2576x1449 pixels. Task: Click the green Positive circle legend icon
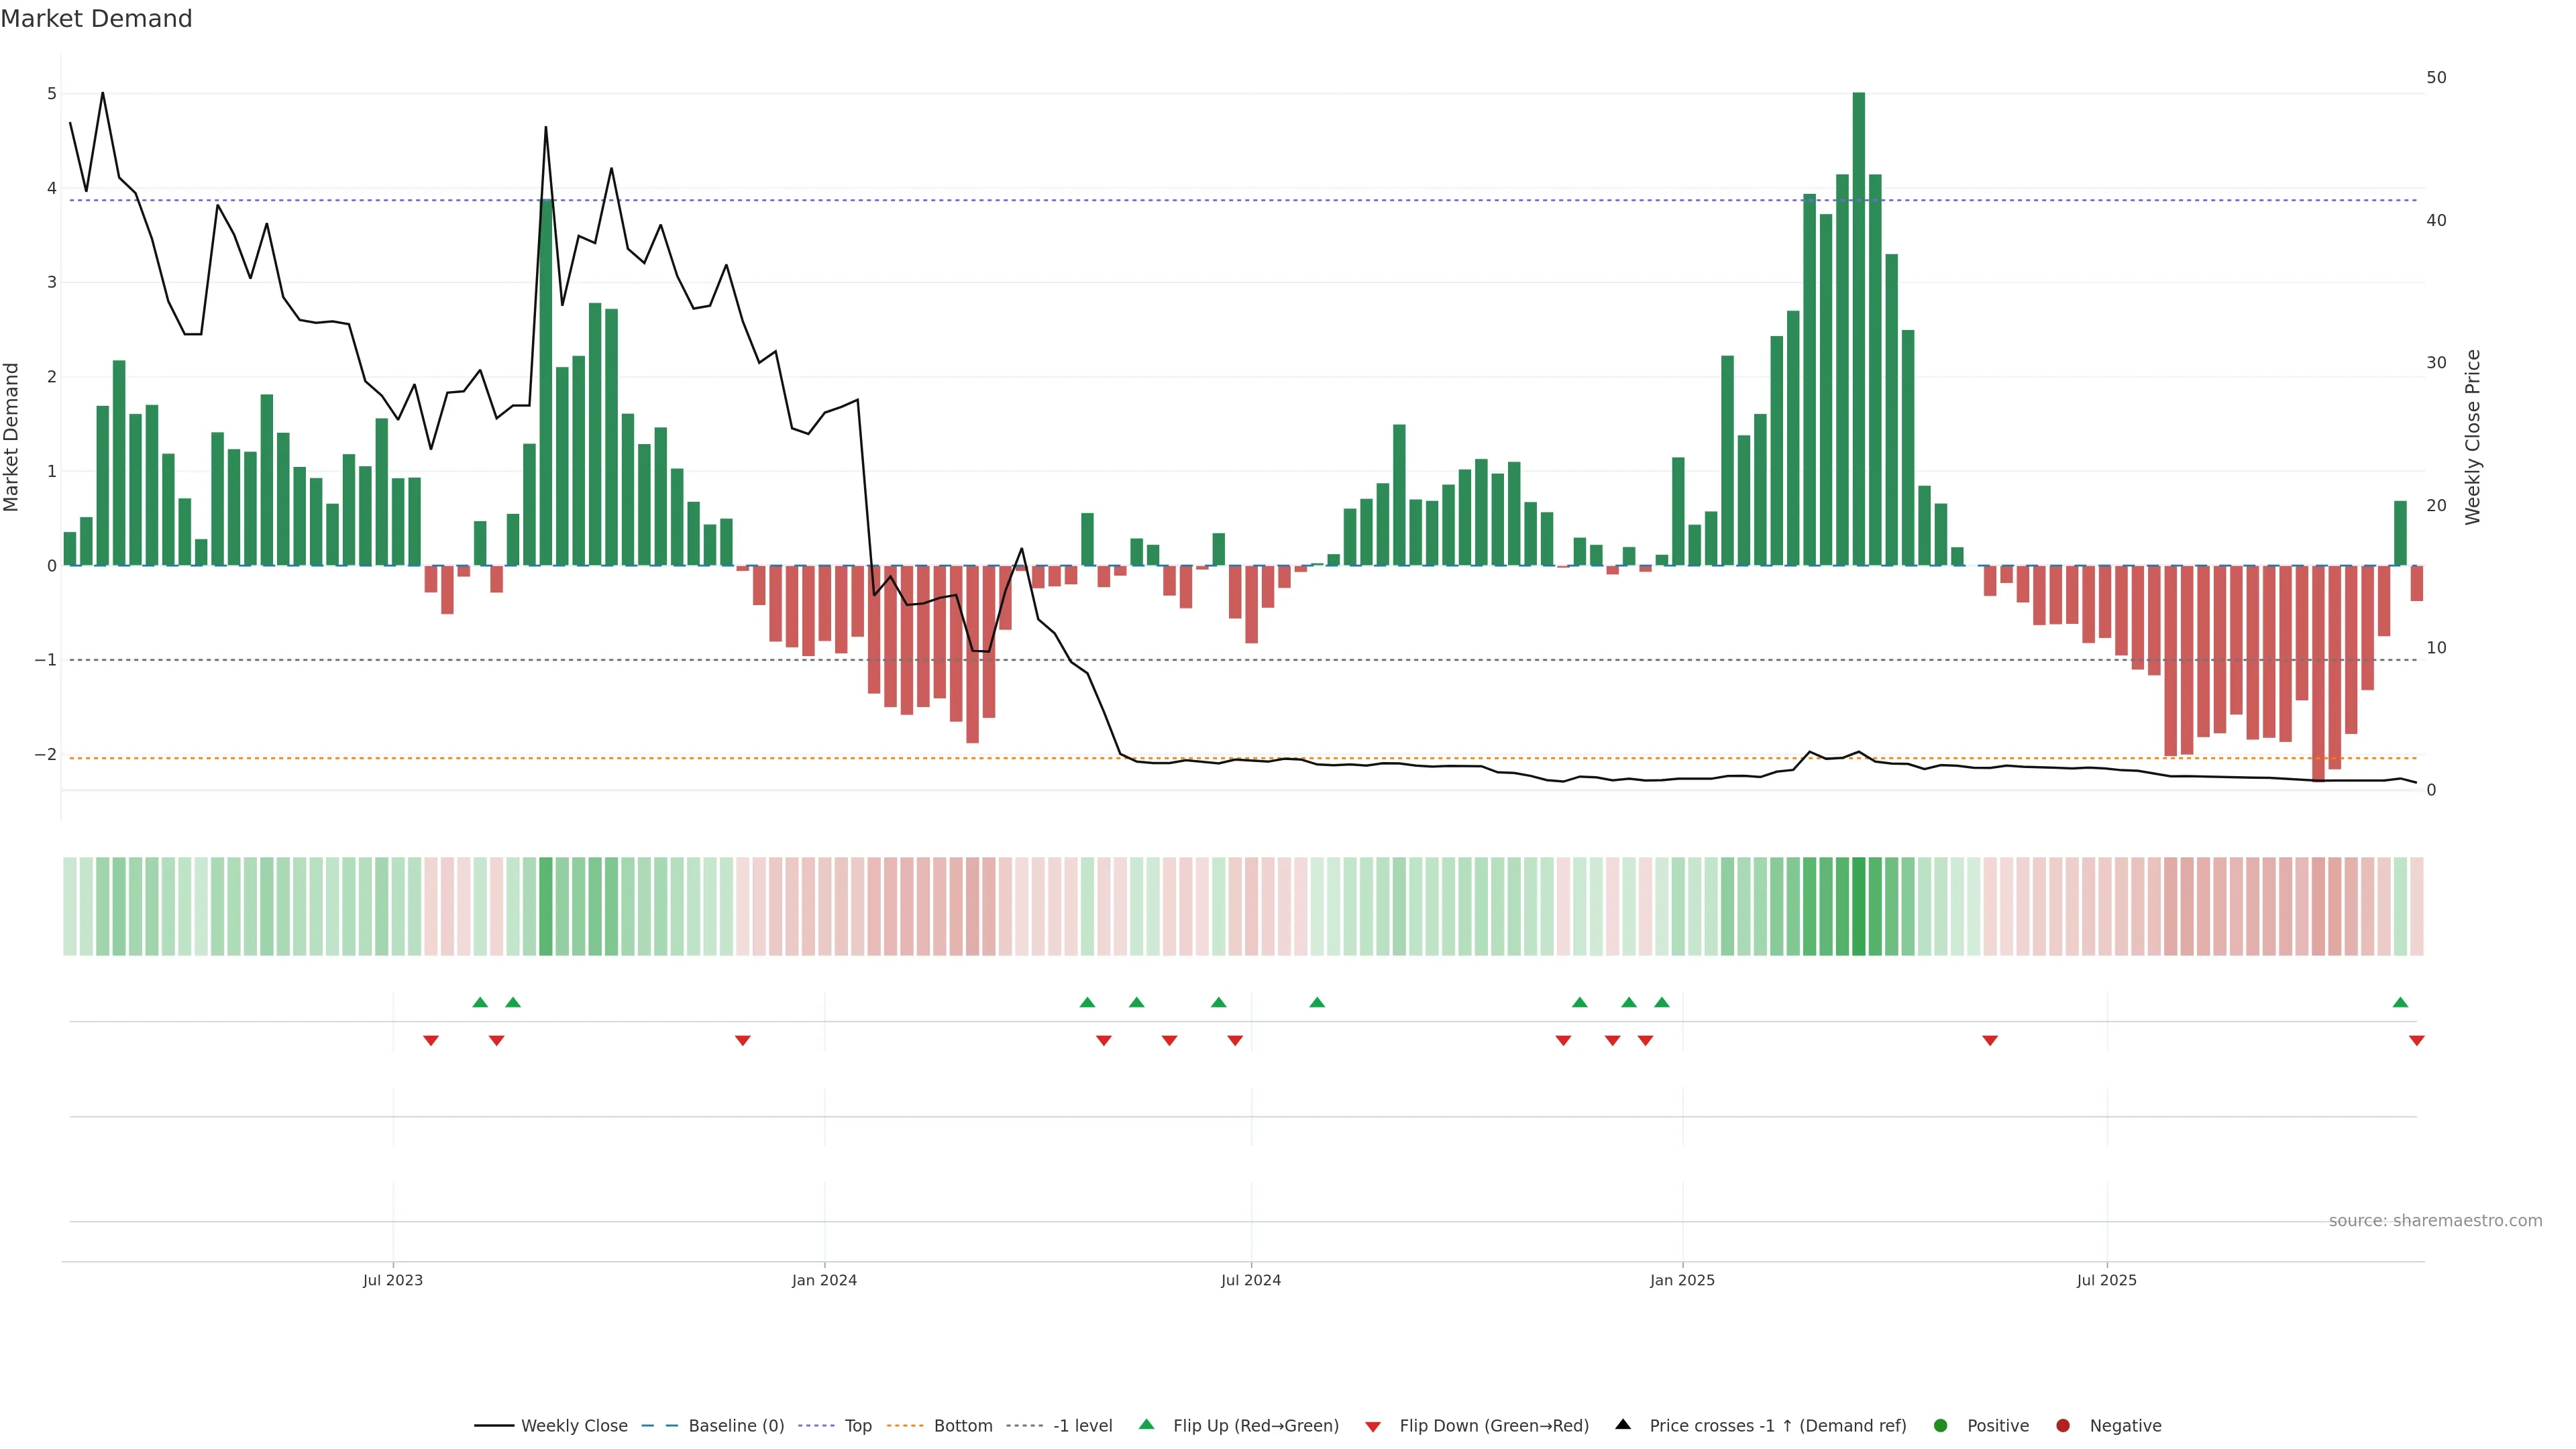[x=1941, y=1426]
